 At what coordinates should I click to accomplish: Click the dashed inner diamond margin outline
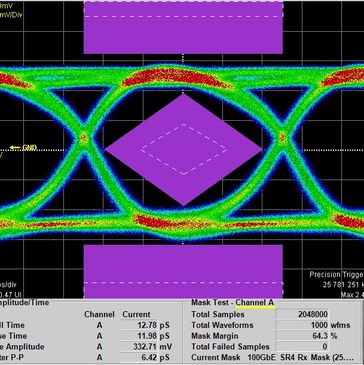183,149
